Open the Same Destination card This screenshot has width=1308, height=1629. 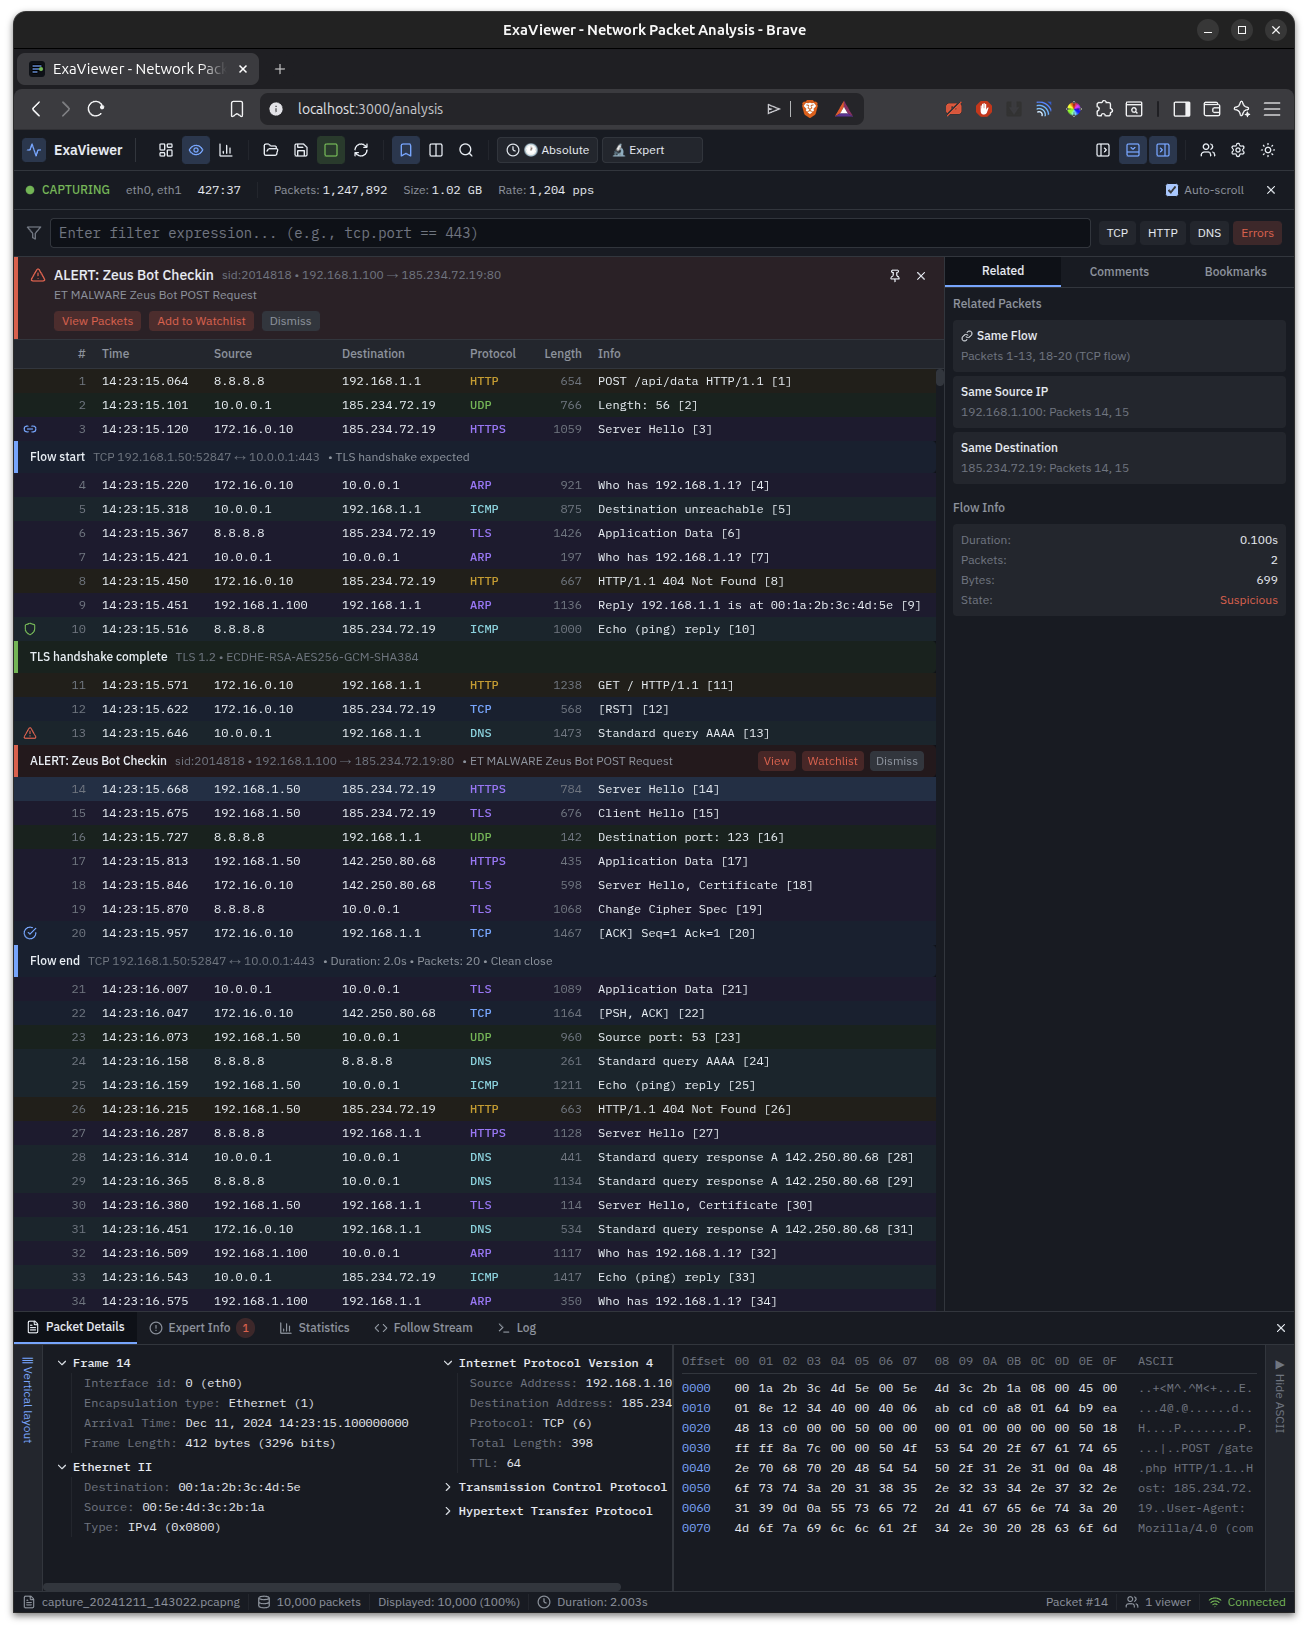pyautogui.click(x=1119, y=458)
